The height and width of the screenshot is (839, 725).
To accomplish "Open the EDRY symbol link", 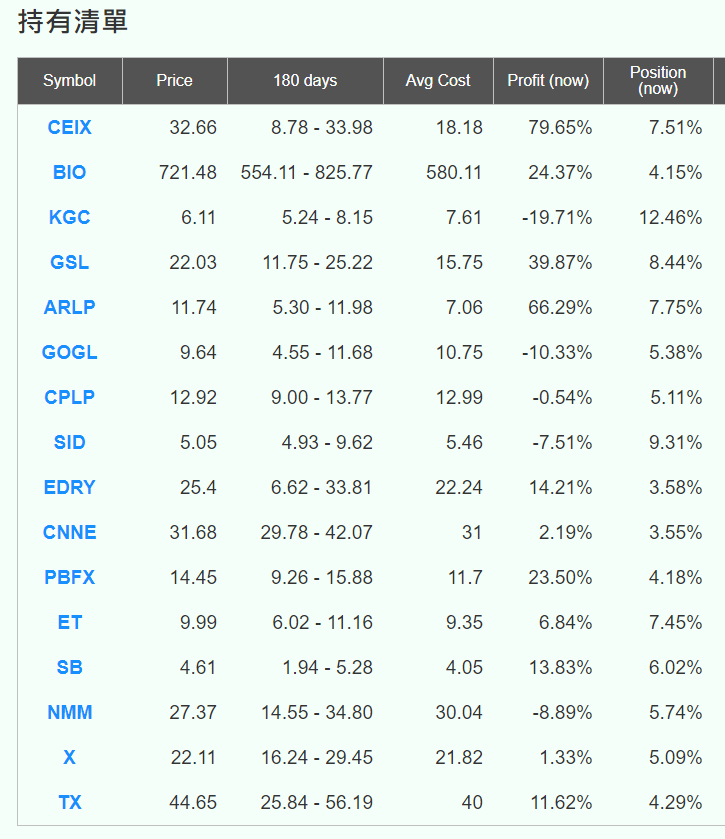I will pos(69,488).
